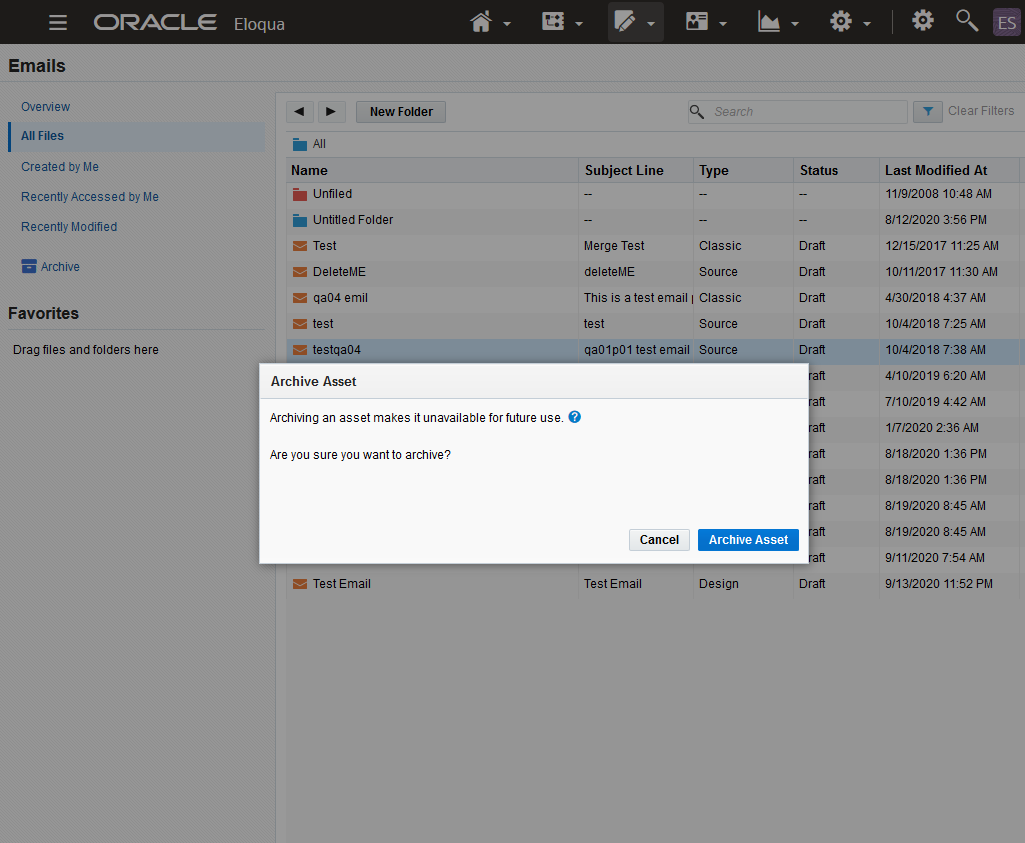1025x843 pixels.
Task: Open the hamburger navigation menu
Action: pyautogui.click(x=58, y=22)
